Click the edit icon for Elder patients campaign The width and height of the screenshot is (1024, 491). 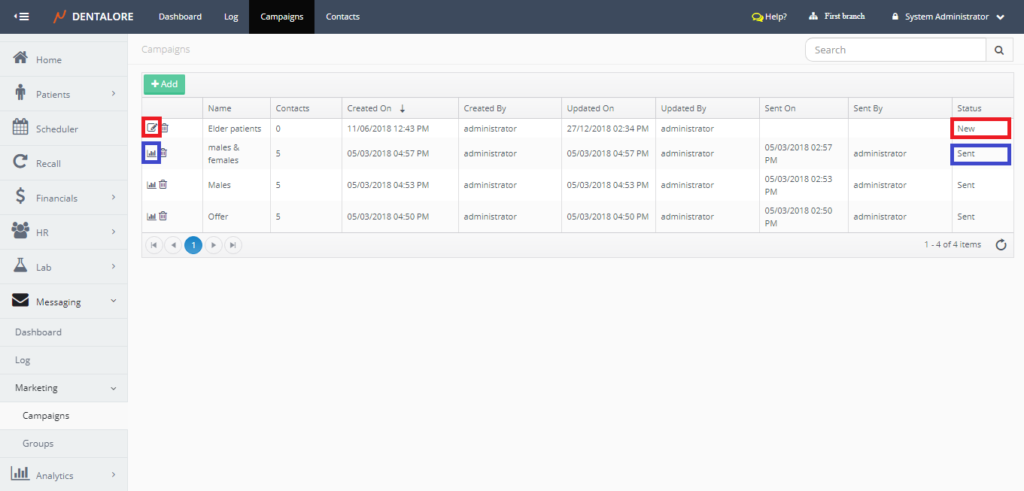pos(151,128)
